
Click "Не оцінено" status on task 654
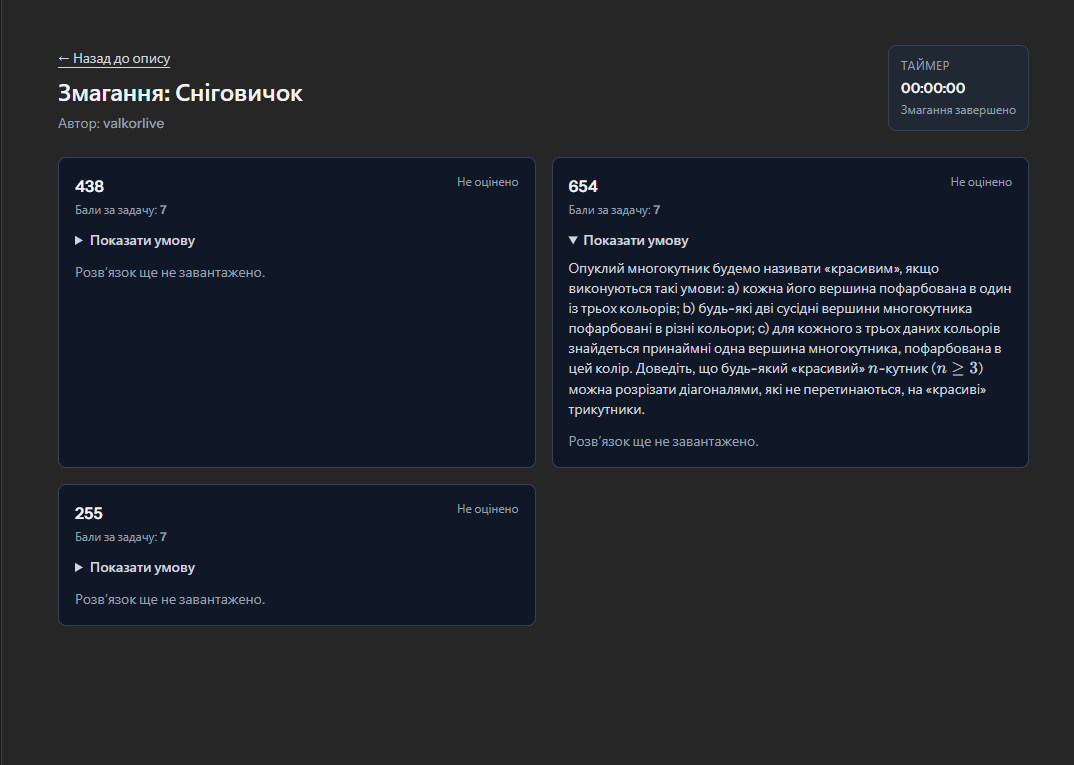tap(980, 182)
